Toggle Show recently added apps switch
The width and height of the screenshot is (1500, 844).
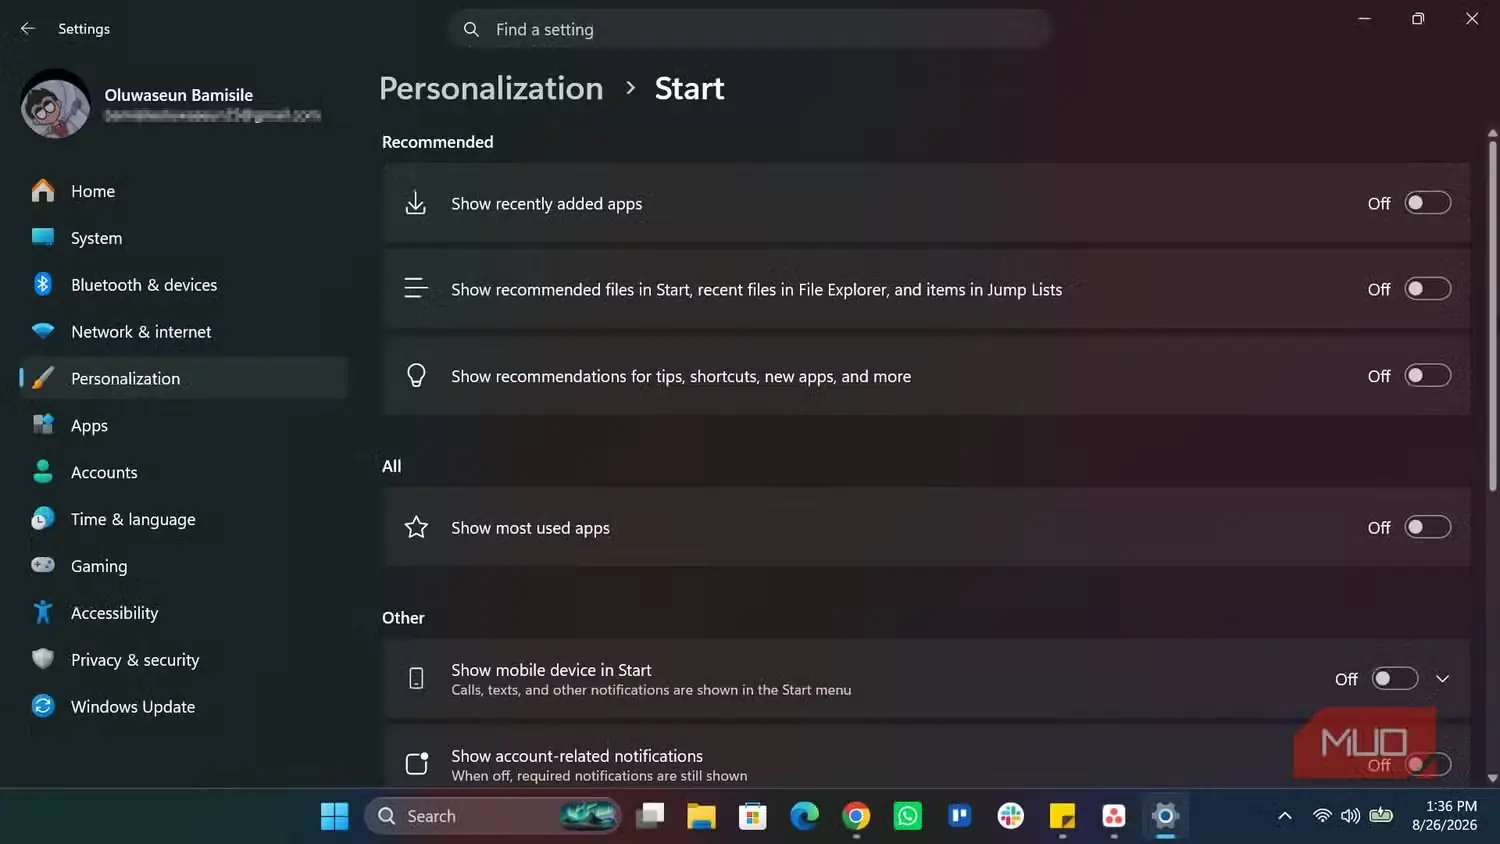[x=1428, y=203]
